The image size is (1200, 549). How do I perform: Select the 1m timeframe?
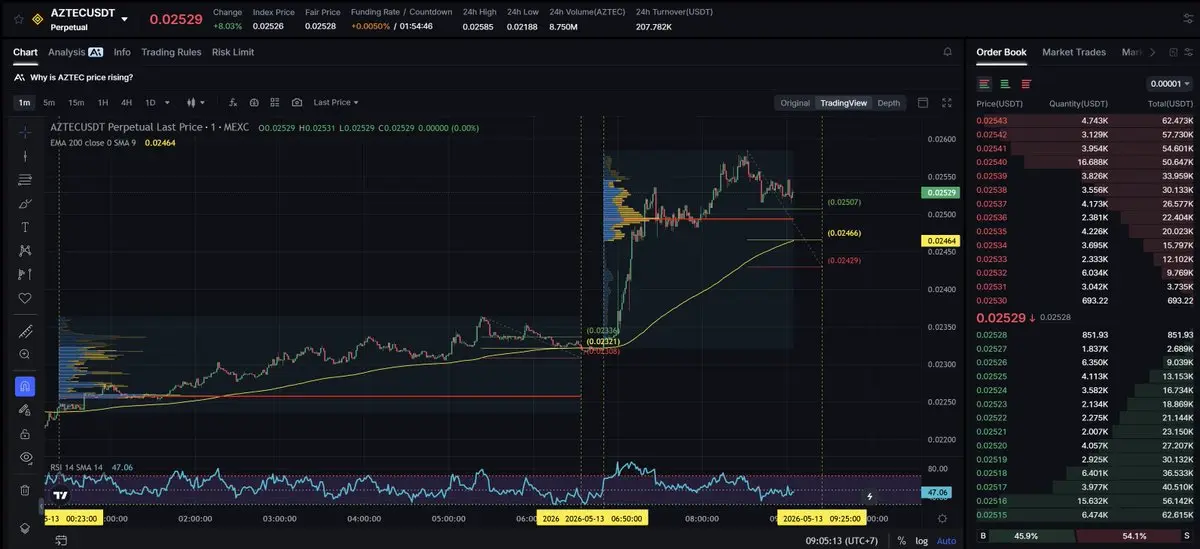coord(24,102)
